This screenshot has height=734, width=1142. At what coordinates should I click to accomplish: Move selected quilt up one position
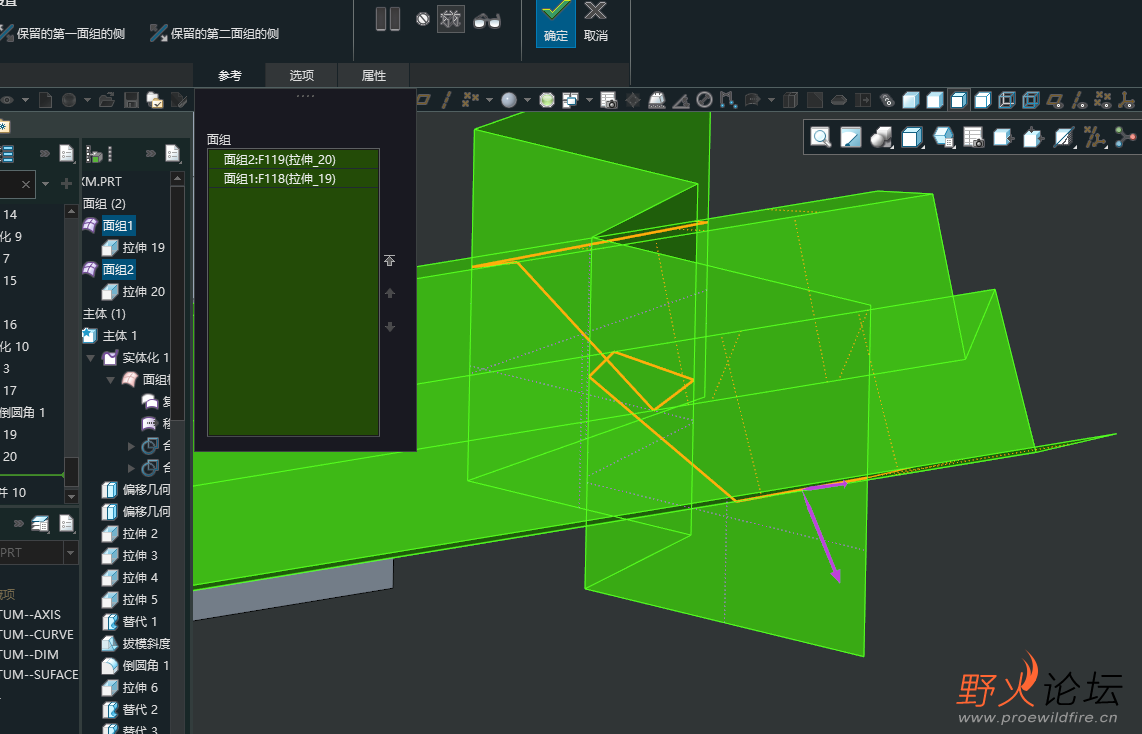pos(390,293)
